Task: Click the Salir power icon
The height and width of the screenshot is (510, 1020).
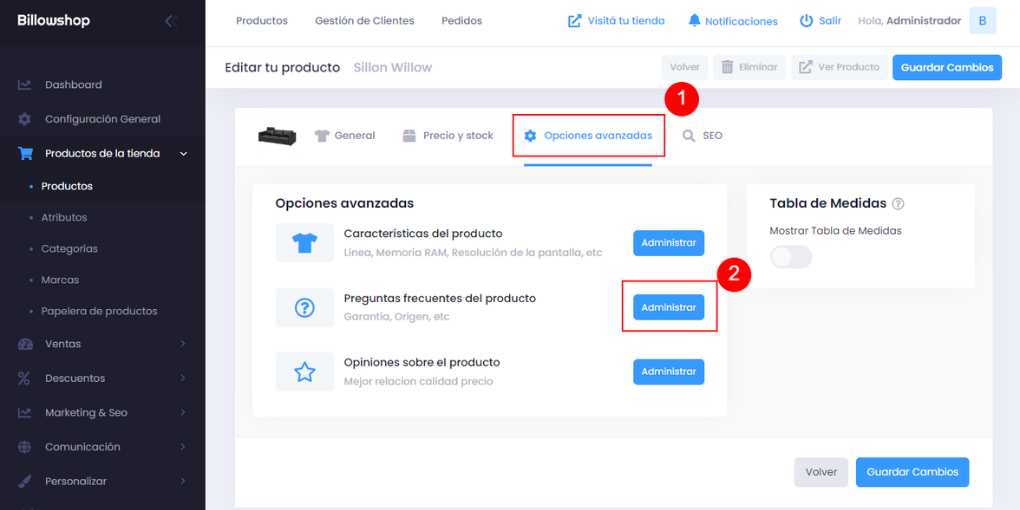Action: (x=807, y=21)
